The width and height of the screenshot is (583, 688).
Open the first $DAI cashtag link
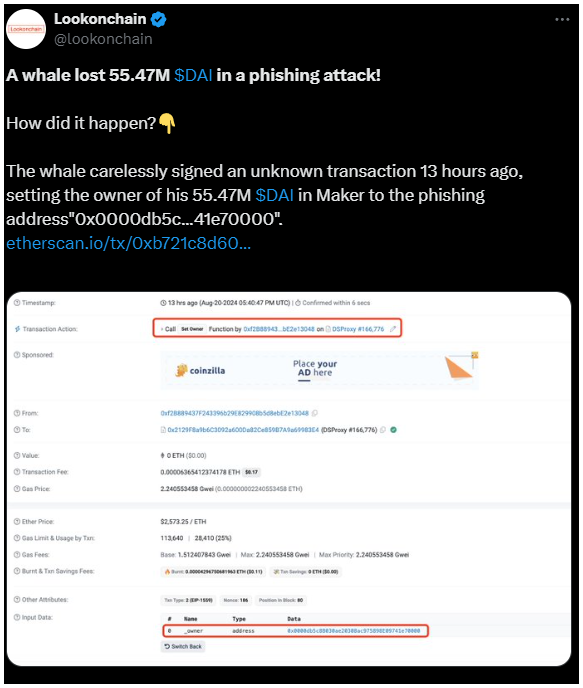(x=193, y=75)
